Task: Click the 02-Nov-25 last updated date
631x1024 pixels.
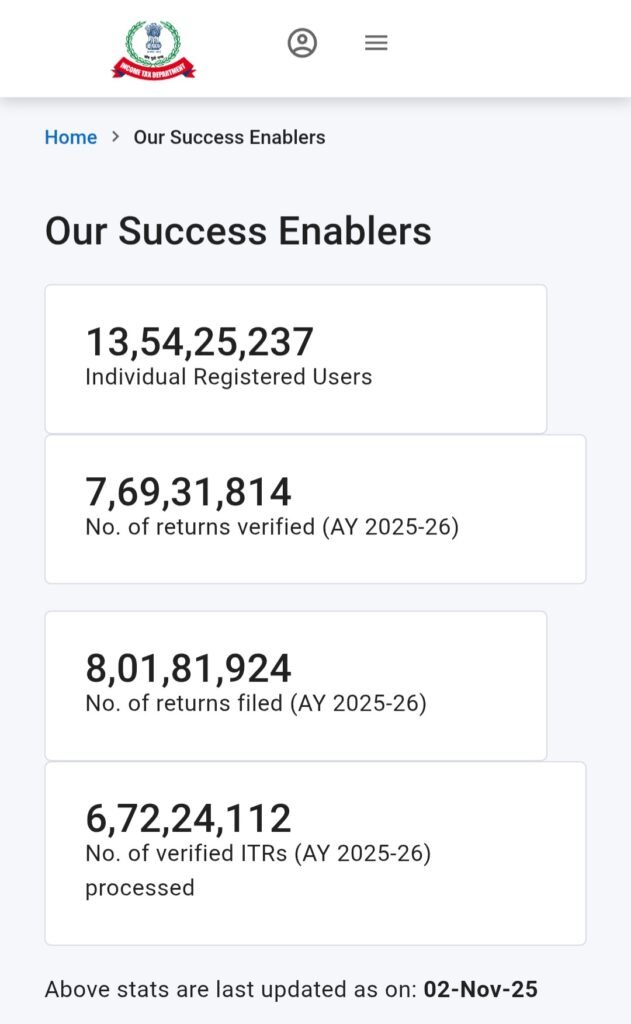Action: (x=481, y=990)
